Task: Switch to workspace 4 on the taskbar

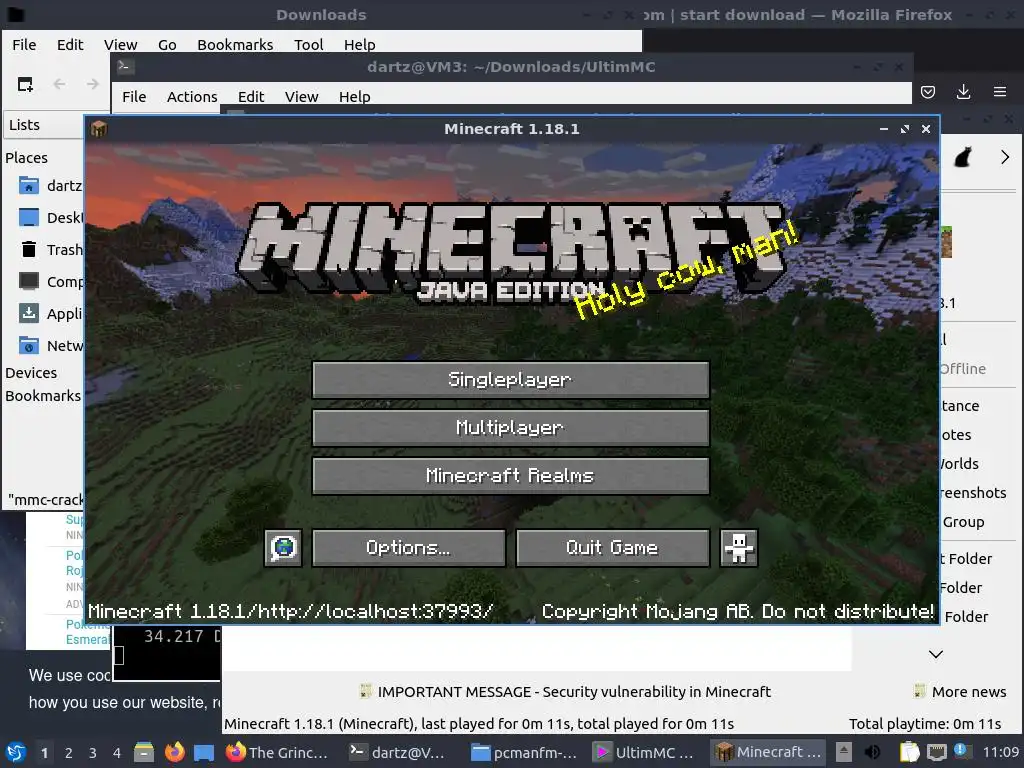Action: coord(117,753)
